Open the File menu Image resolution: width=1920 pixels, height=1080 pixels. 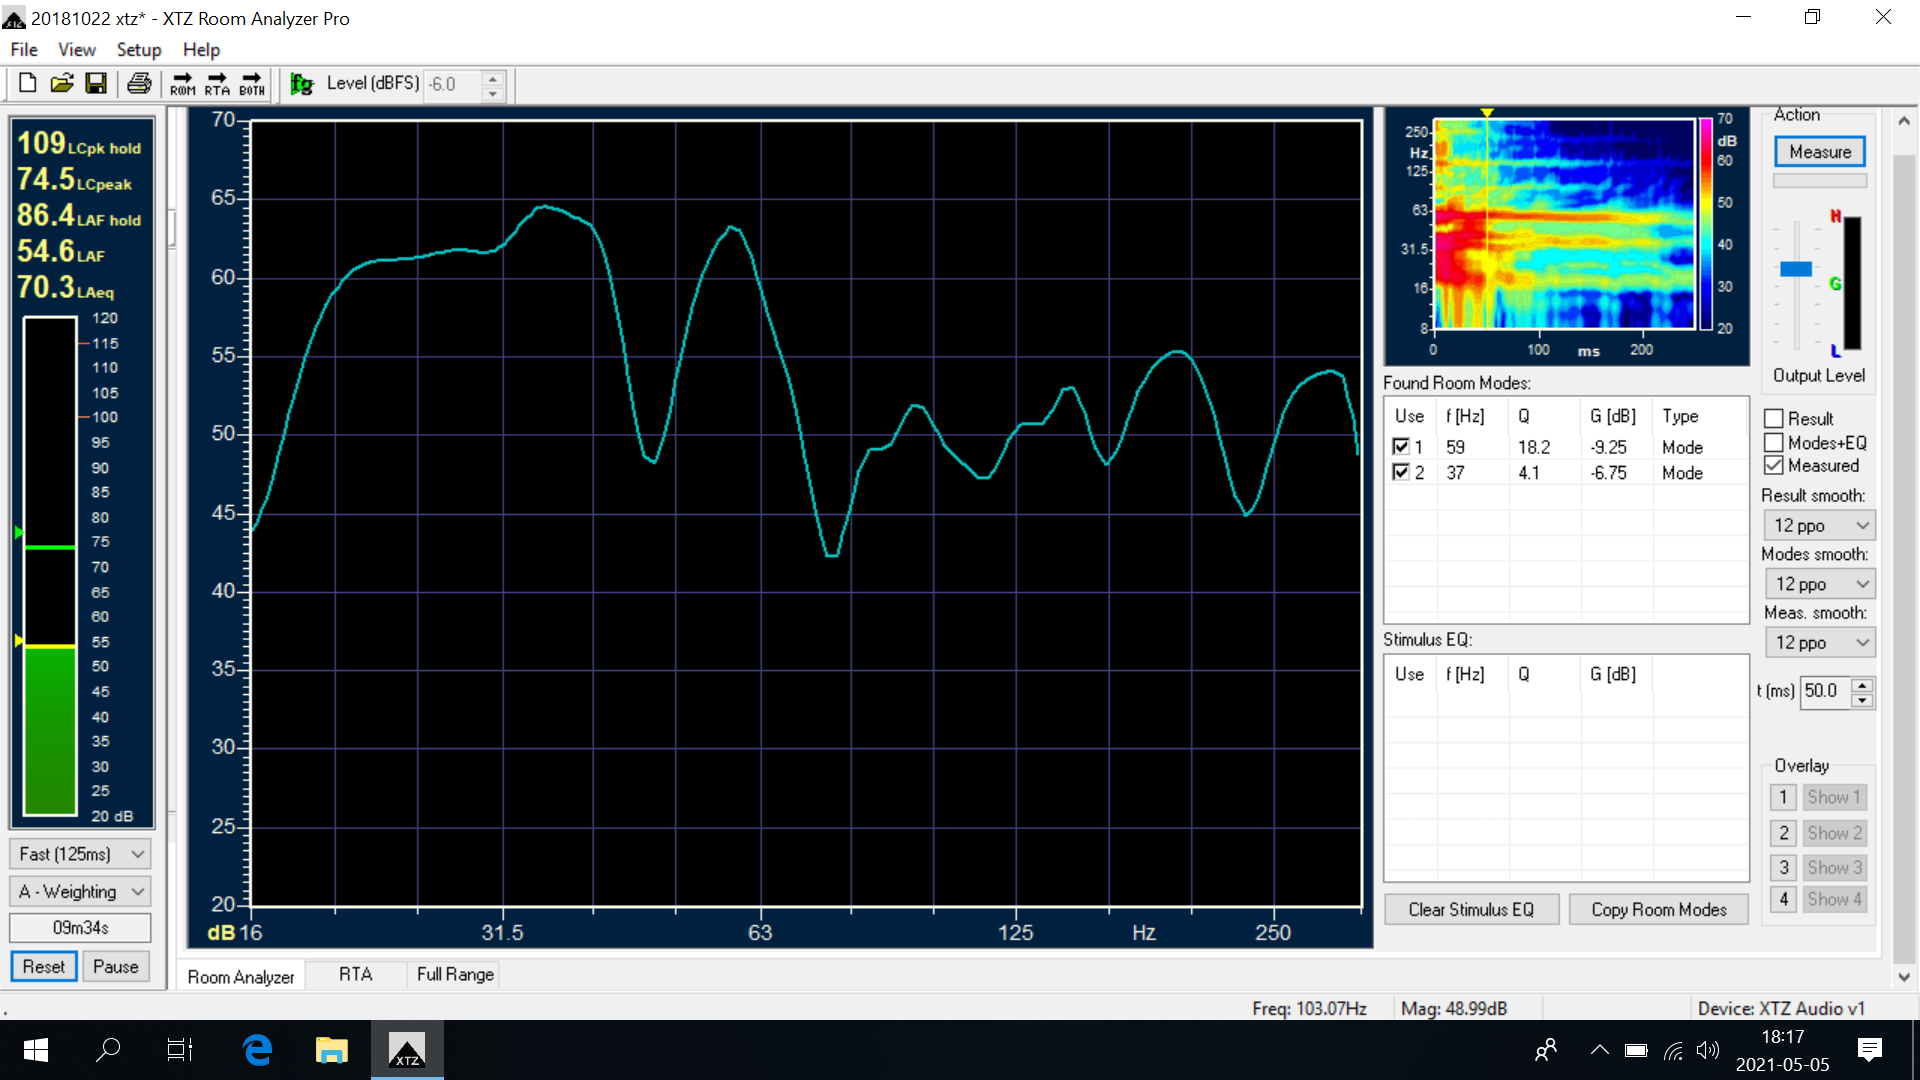coord(24,50)
